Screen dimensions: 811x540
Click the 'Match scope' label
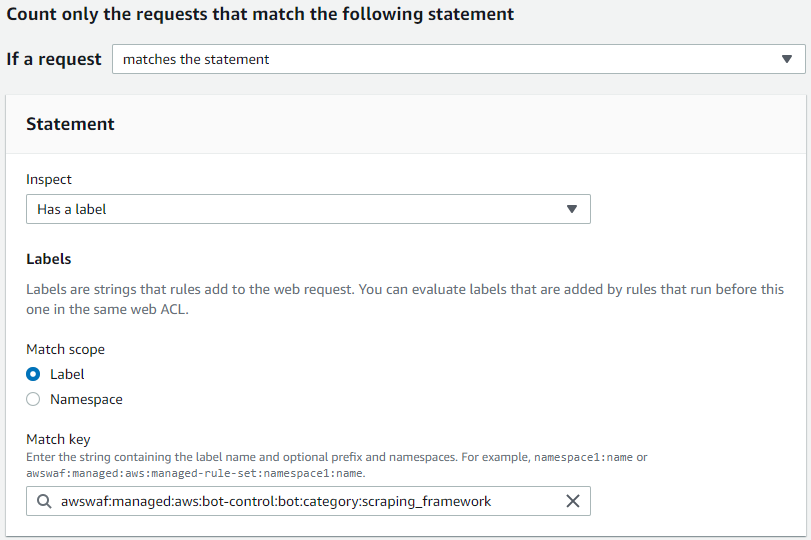[x=65, y=349]
